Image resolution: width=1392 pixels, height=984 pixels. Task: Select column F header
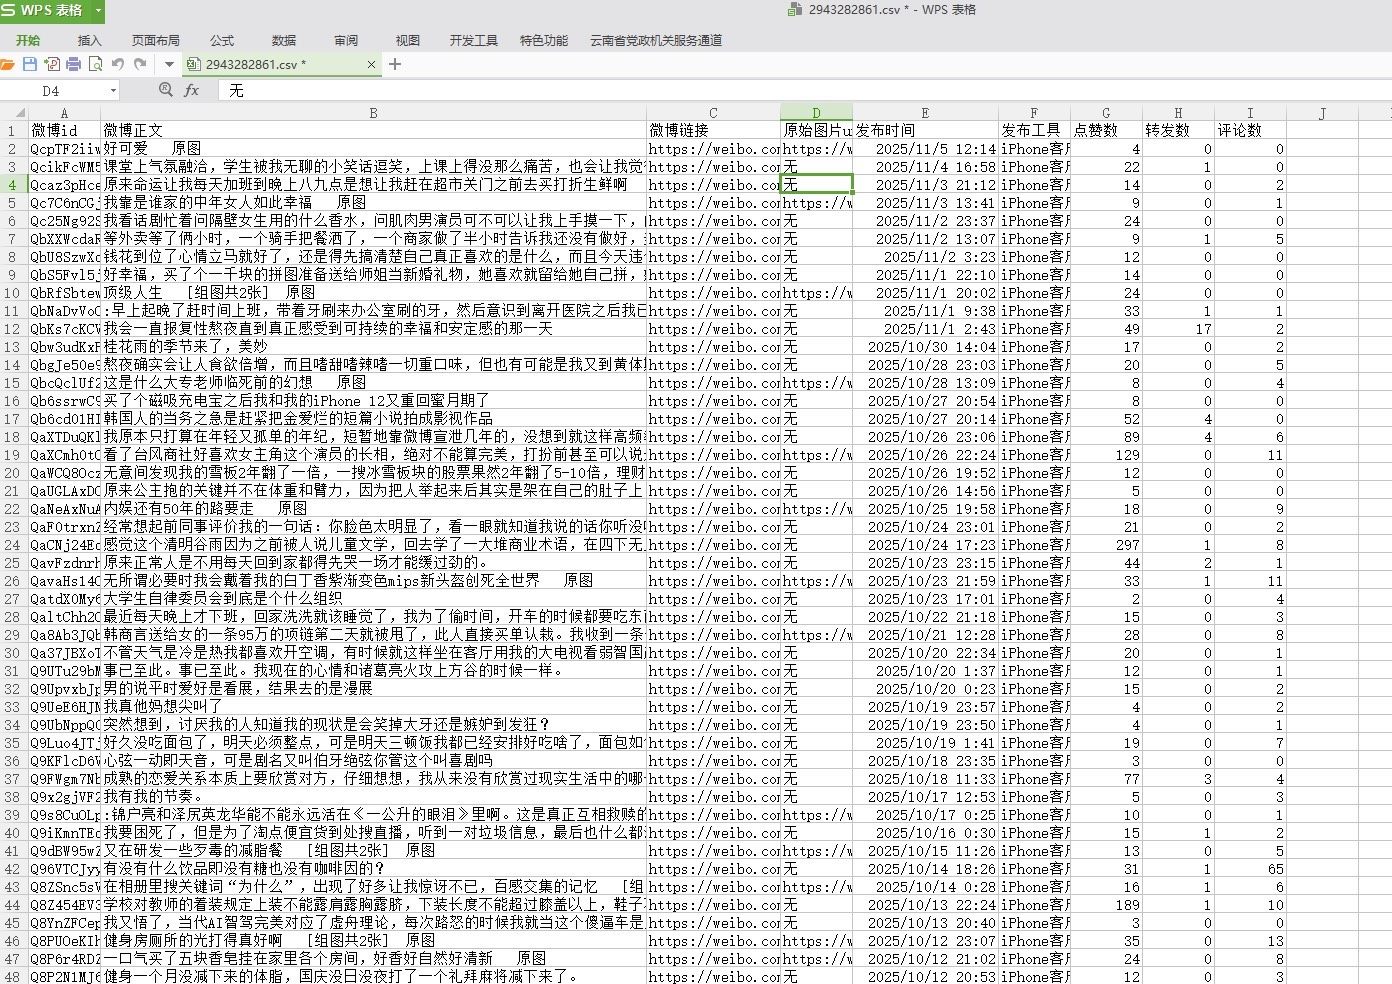(1034, 113)
